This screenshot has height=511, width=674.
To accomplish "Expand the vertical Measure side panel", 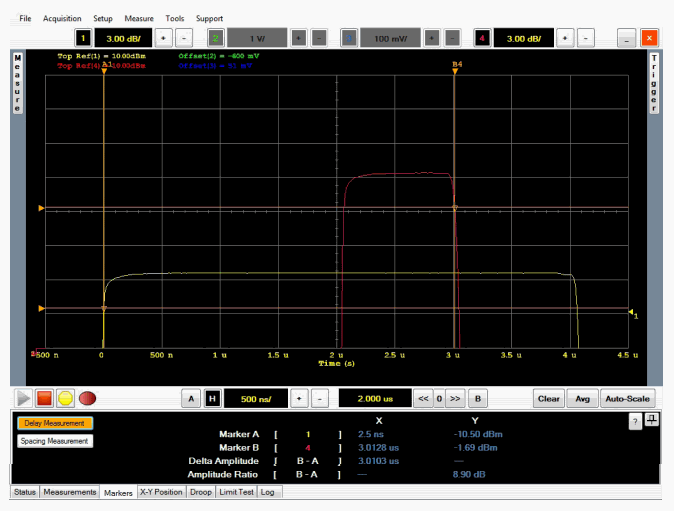I will tap(17, 80).
